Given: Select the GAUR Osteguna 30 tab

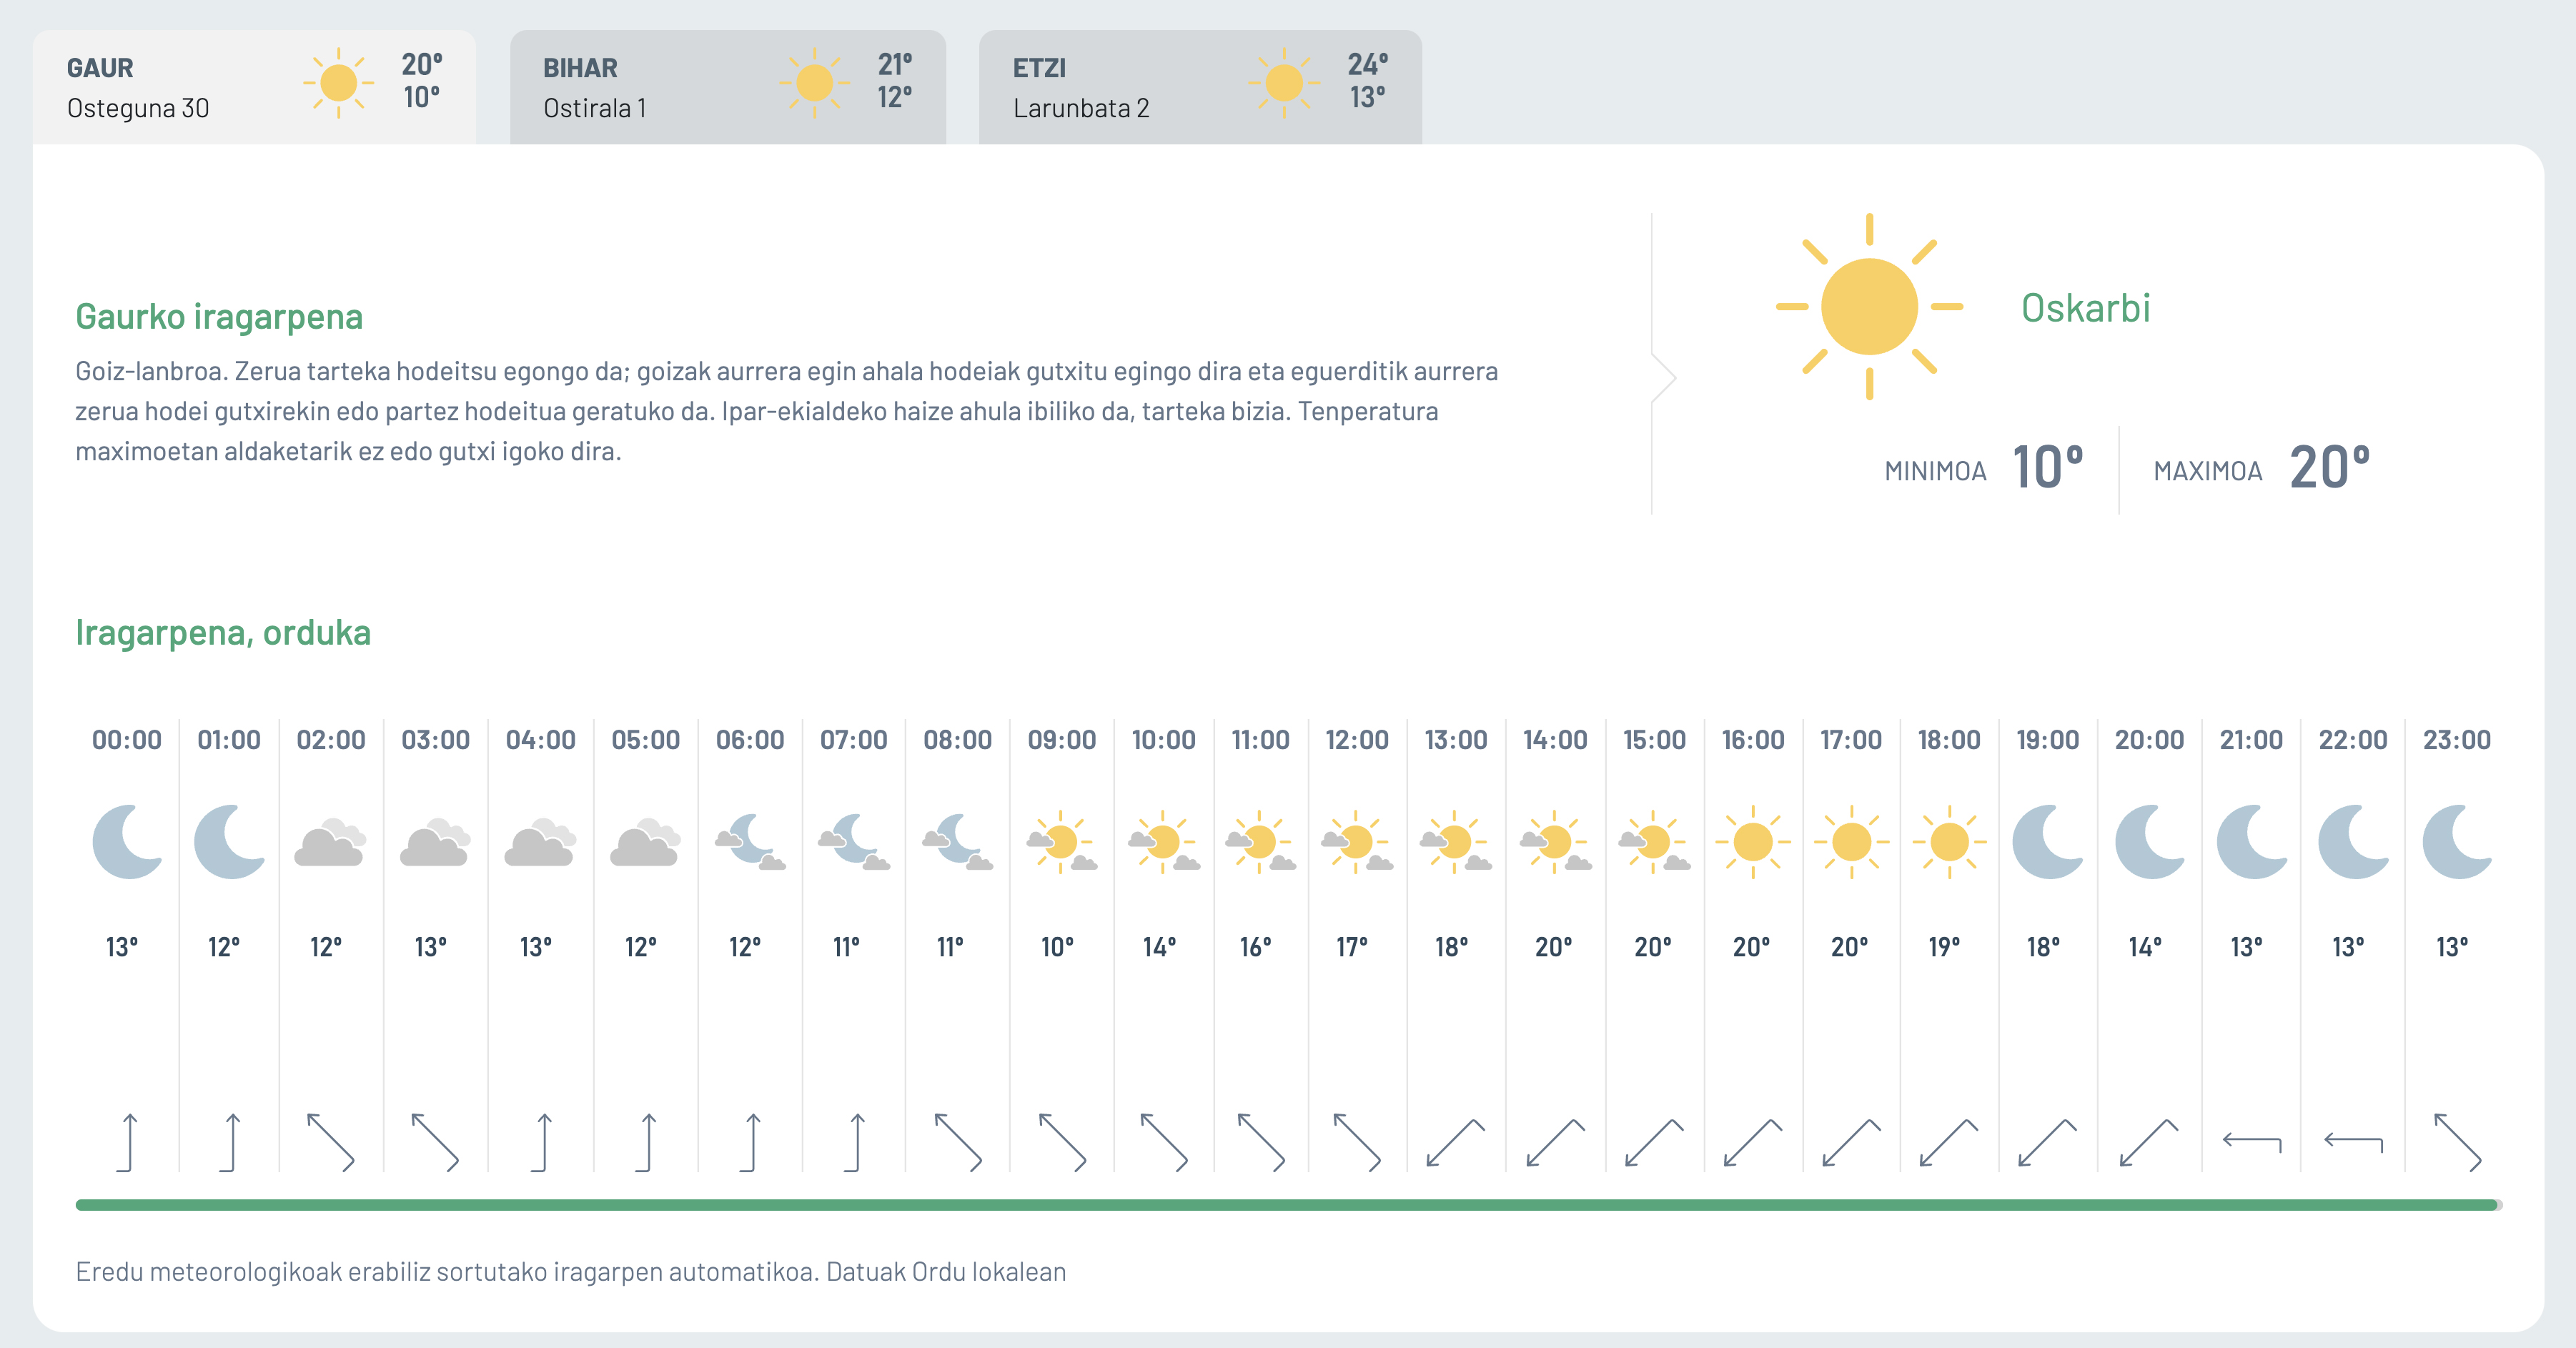Looking at the screenshot, I should [x=254, y=87].
